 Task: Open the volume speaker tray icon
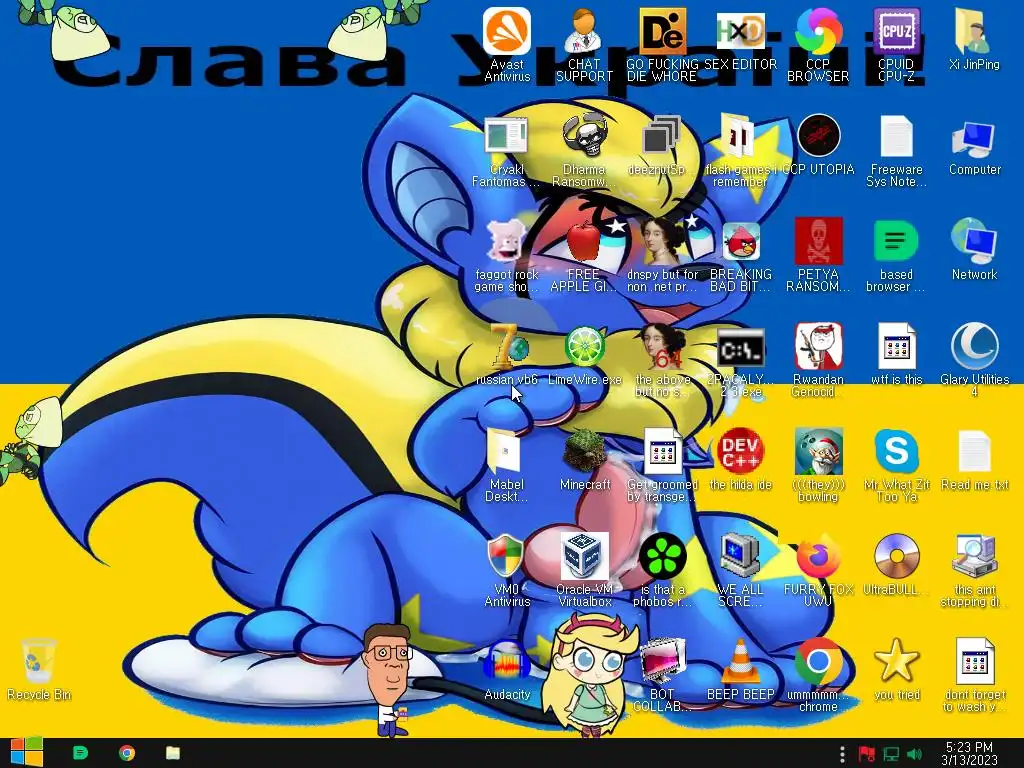(915, 754)
